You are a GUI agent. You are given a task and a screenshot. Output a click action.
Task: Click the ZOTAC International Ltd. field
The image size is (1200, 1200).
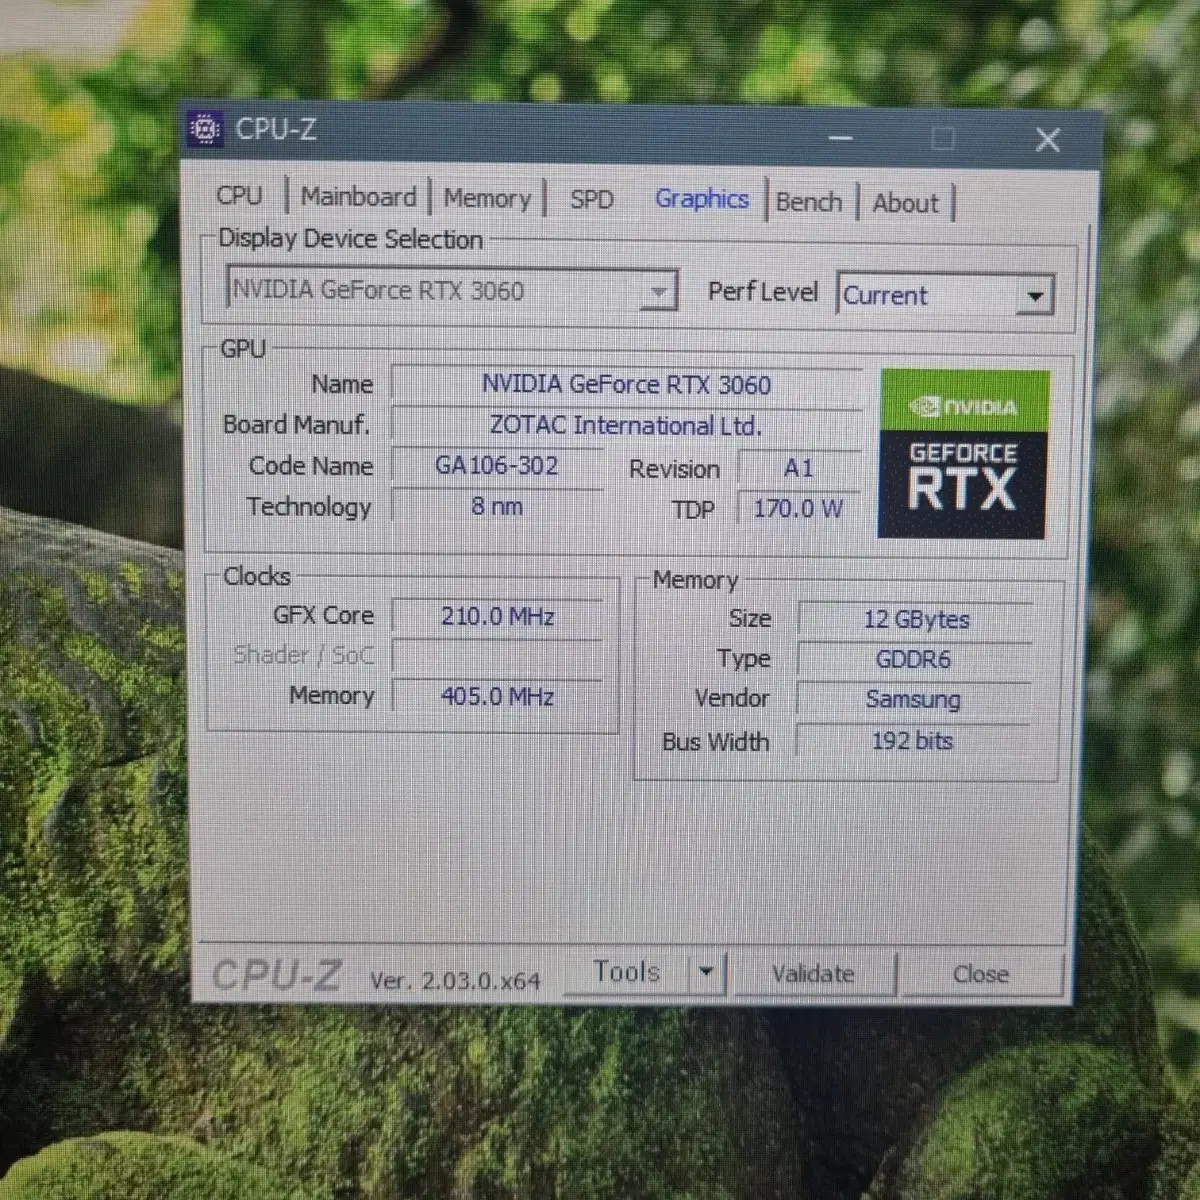pos(626,425)
